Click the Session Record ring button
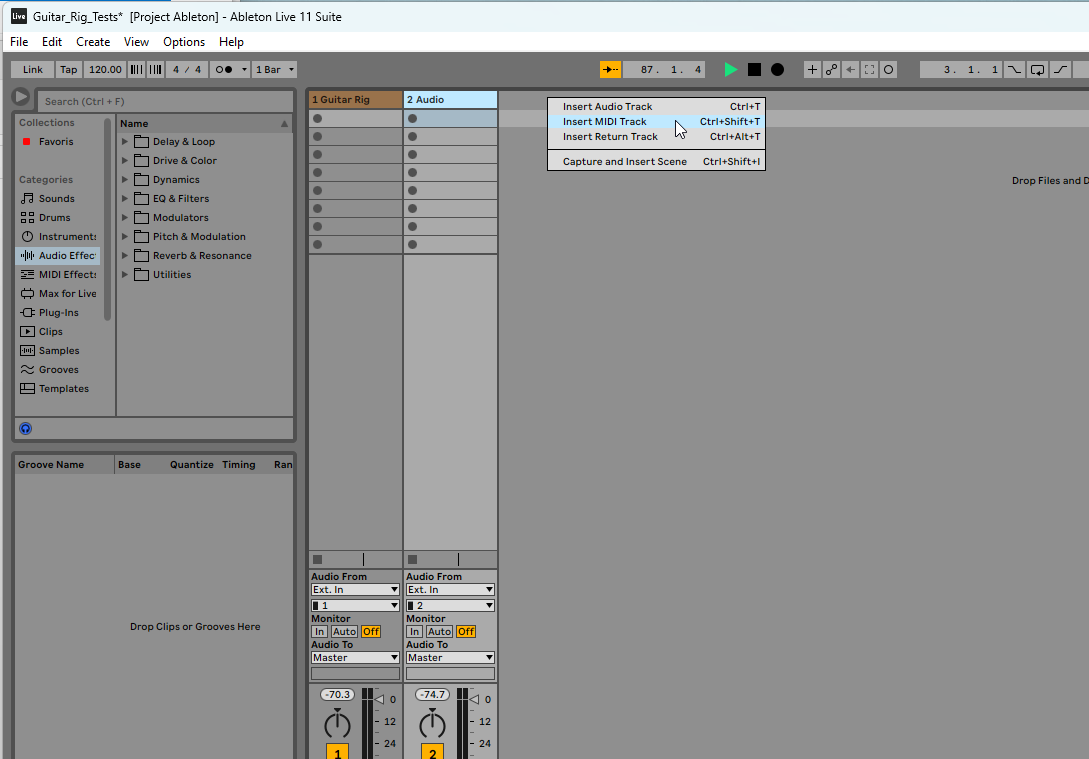 (x=888, y=69)
